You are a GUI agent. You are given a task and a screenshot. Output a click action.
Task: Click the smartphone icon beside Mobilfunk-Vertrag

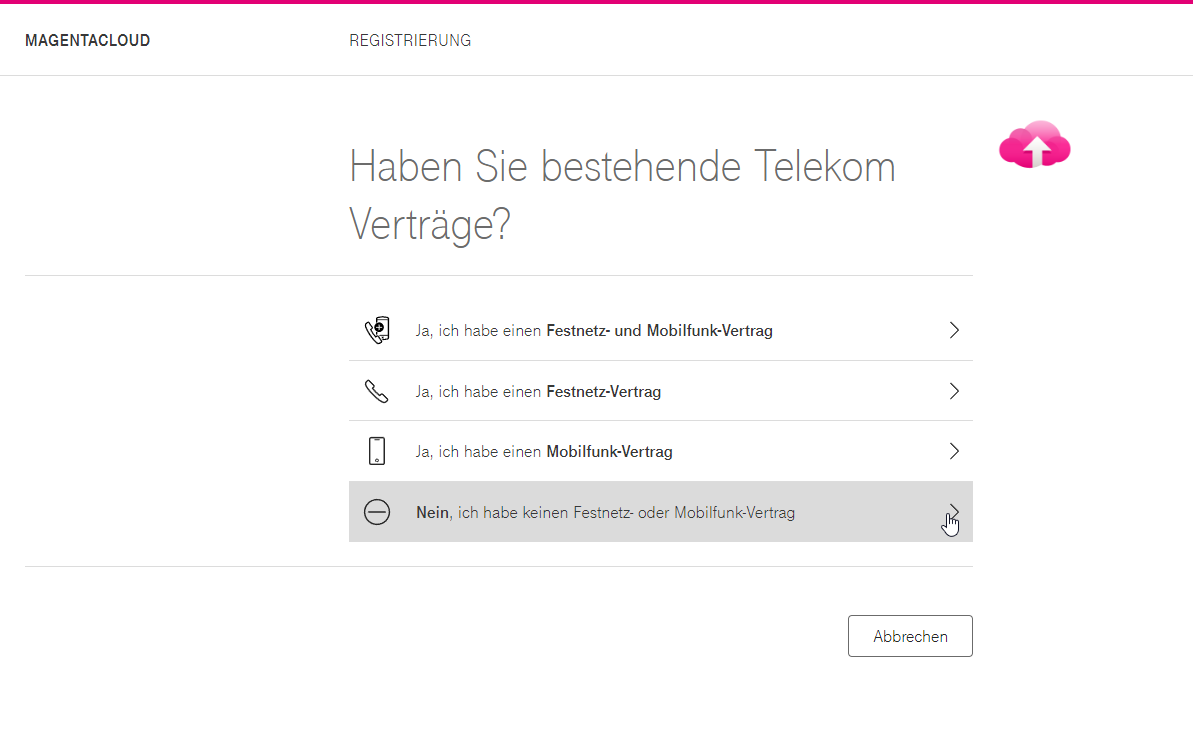[x=377, y=450]
